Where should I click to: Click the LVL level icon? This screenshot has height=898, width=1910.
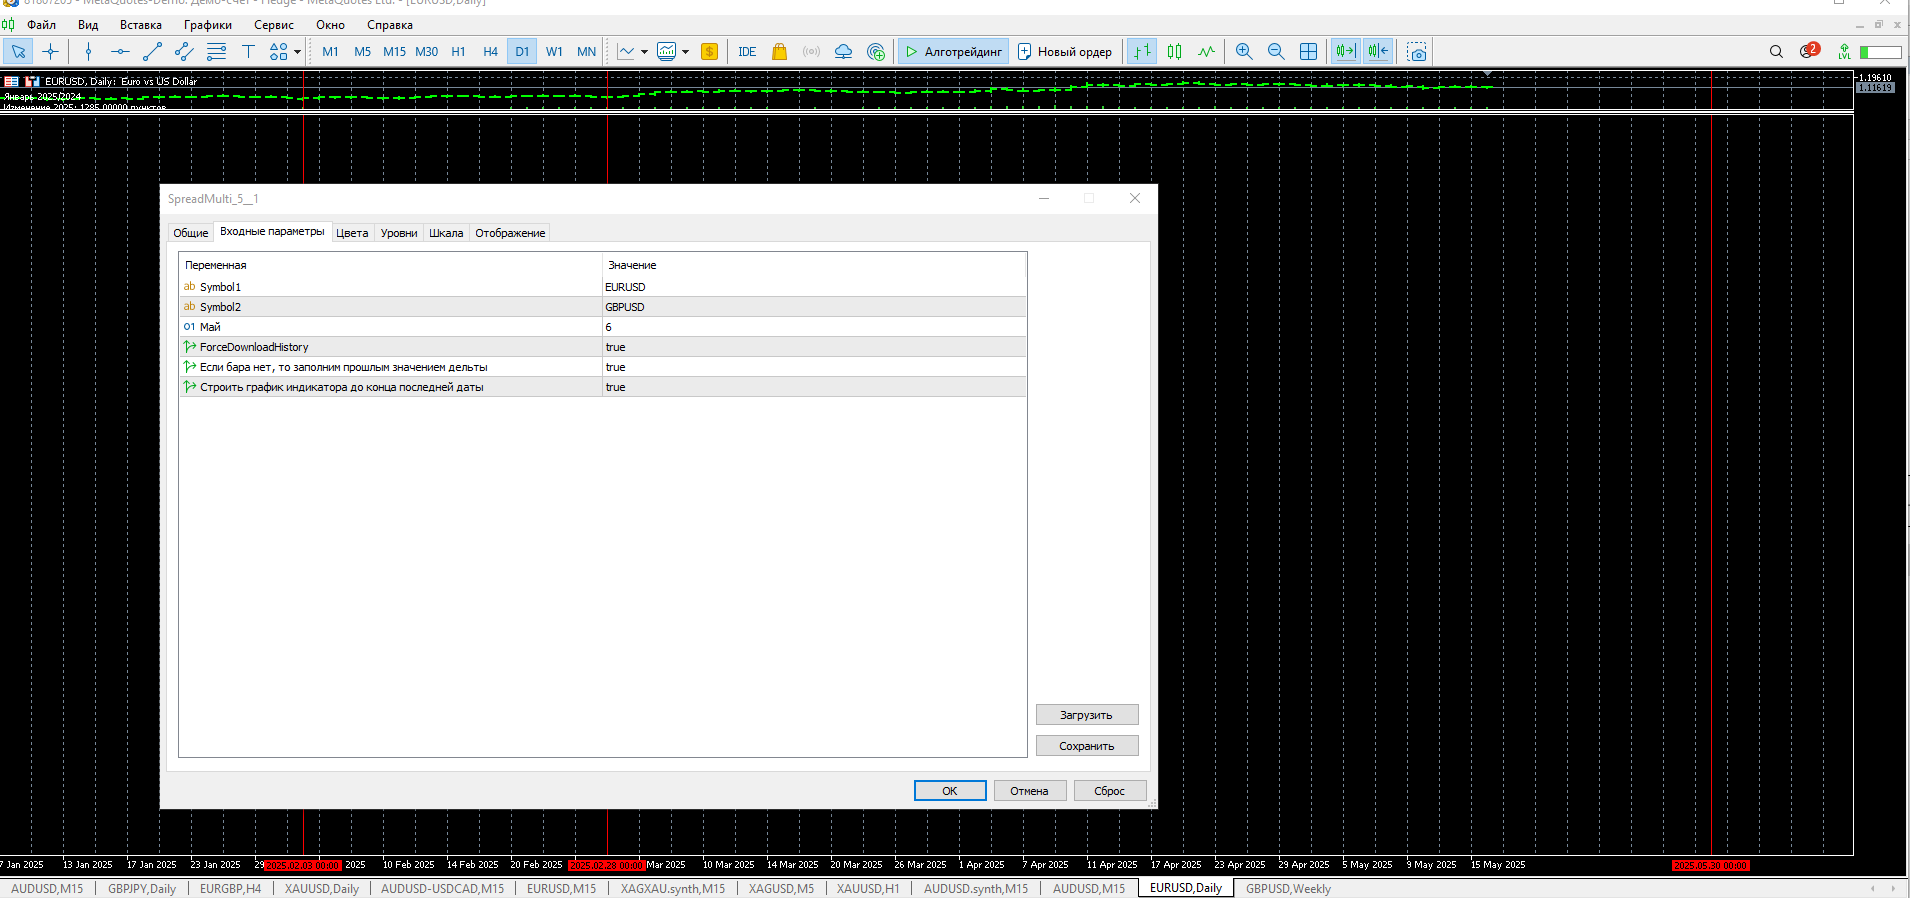[1844, 52]
